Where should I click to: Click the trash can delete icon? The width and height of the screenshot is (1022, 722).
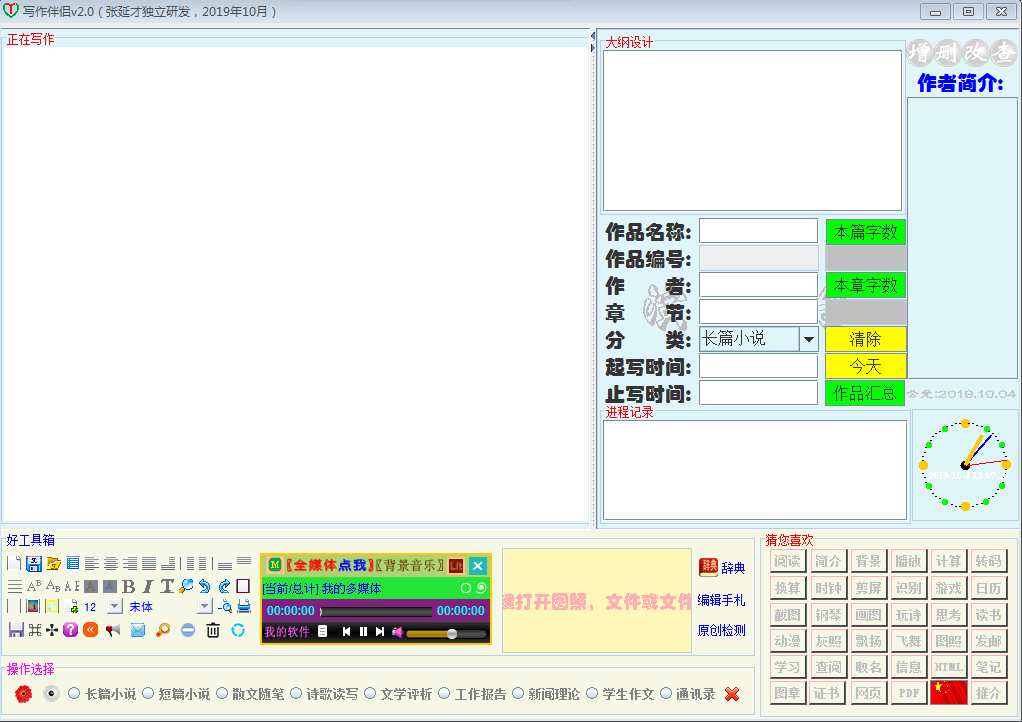coord(213,630)
